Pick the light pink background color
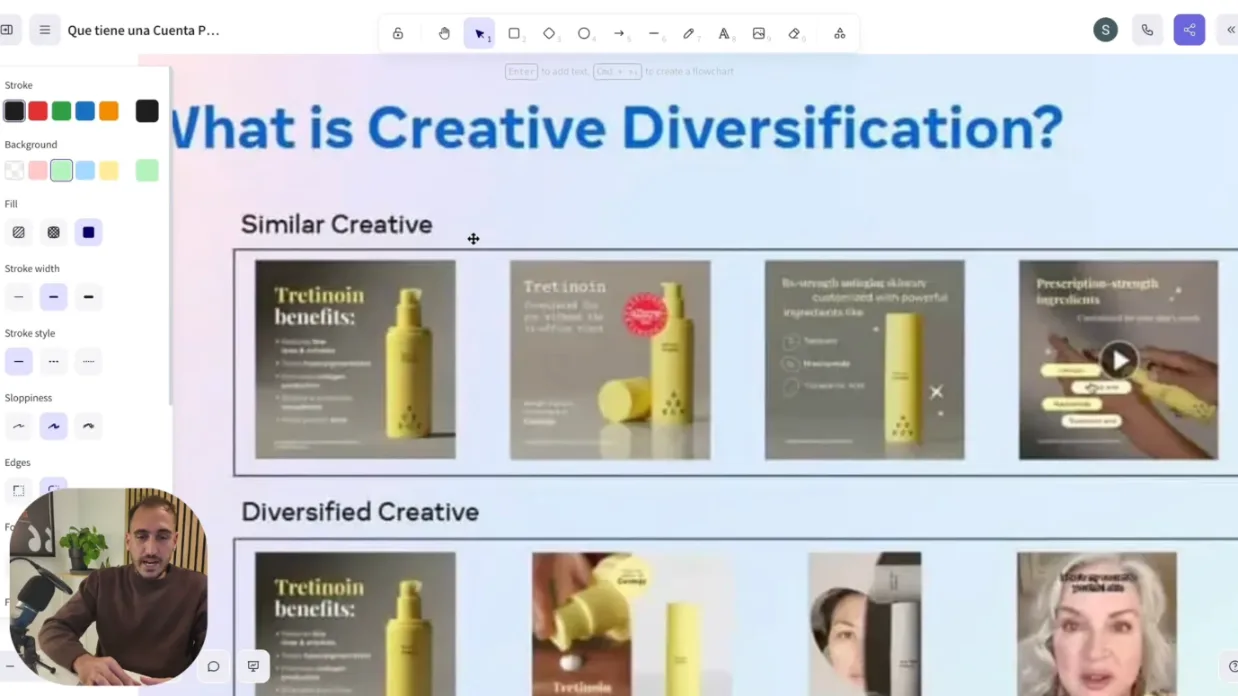This screenshot has height=696, width=1238. pyautogui.click(x=38, y=170)
